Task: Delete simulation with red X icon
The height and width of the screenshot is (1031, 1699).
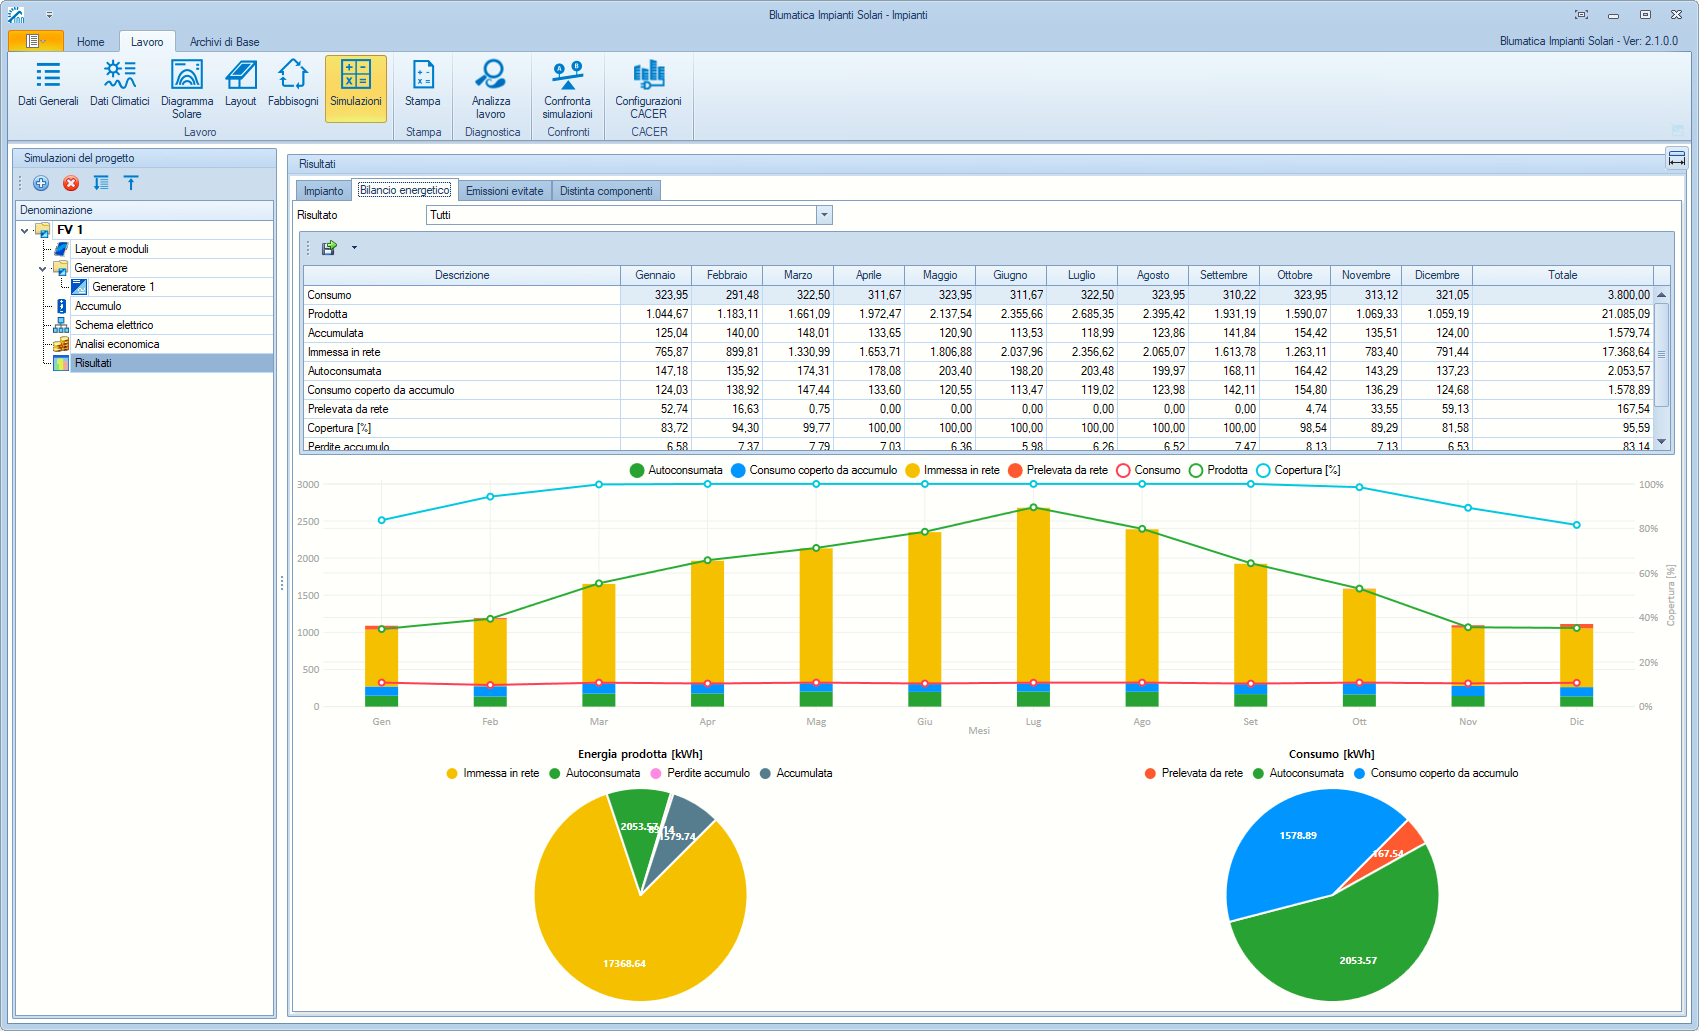Action: 71,183
